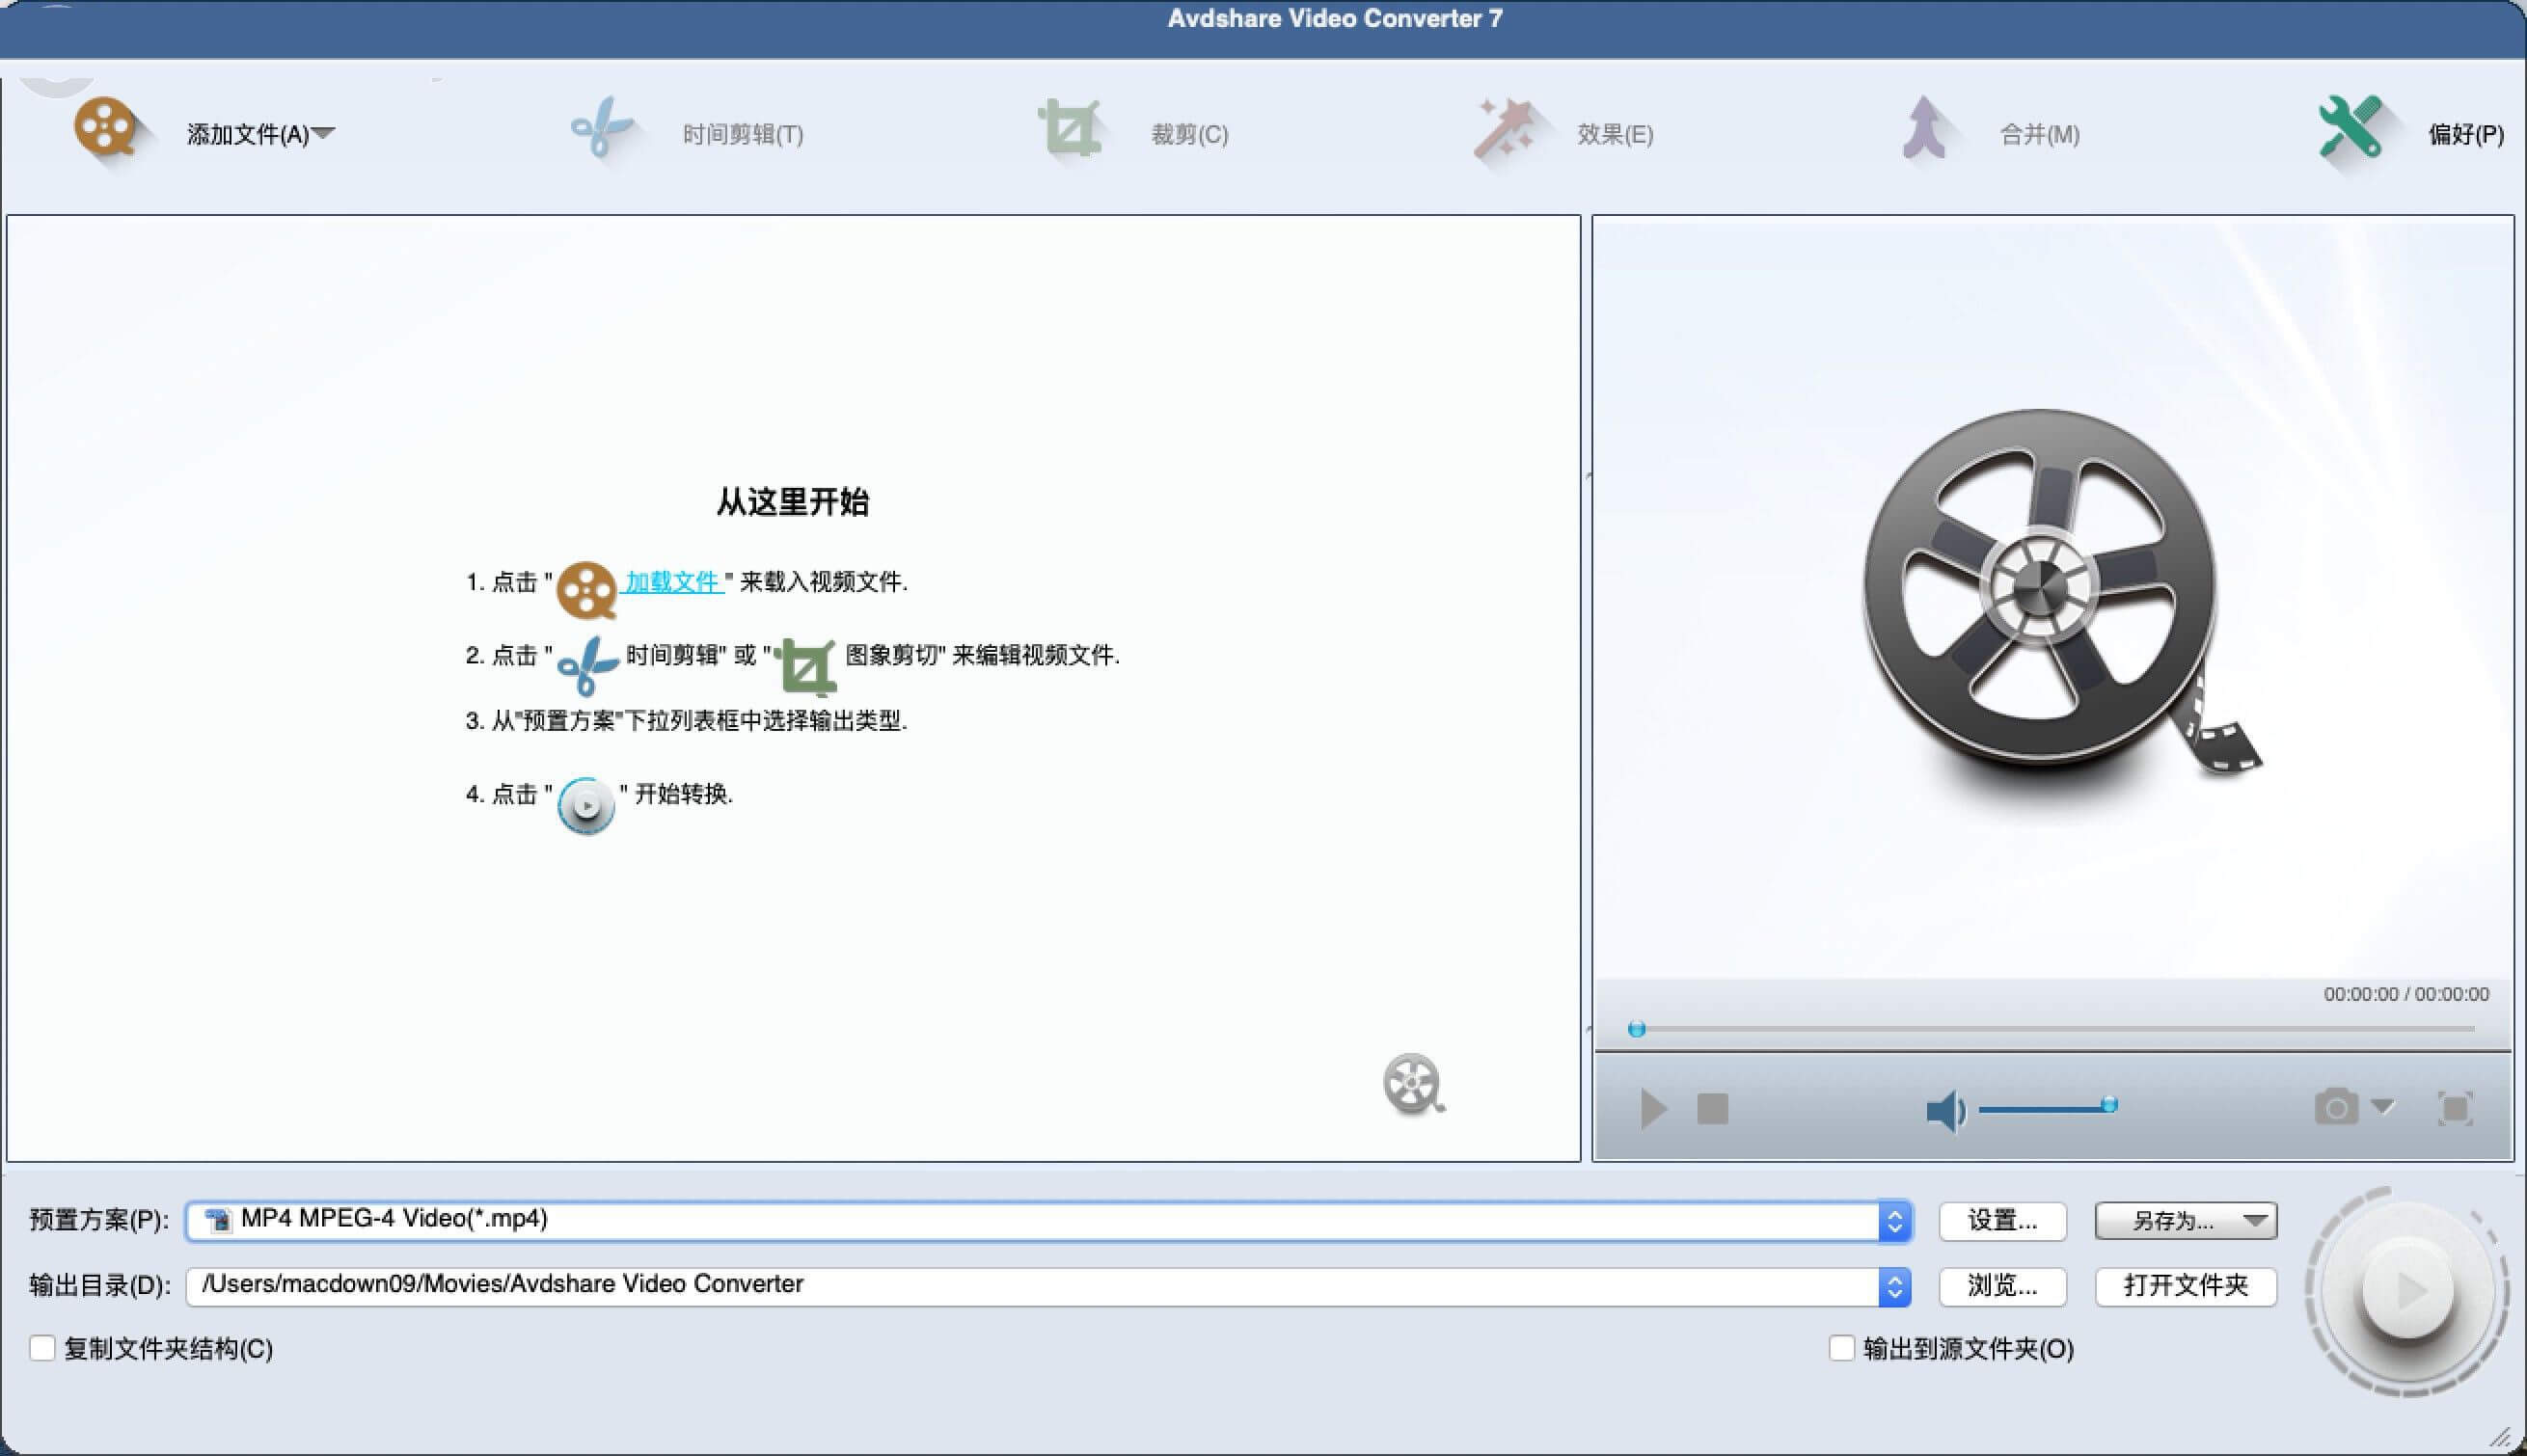Enable 复制文件夹结构(C) checkbox
This screenshot has width=2527, height=1456.
[42, 1348]
